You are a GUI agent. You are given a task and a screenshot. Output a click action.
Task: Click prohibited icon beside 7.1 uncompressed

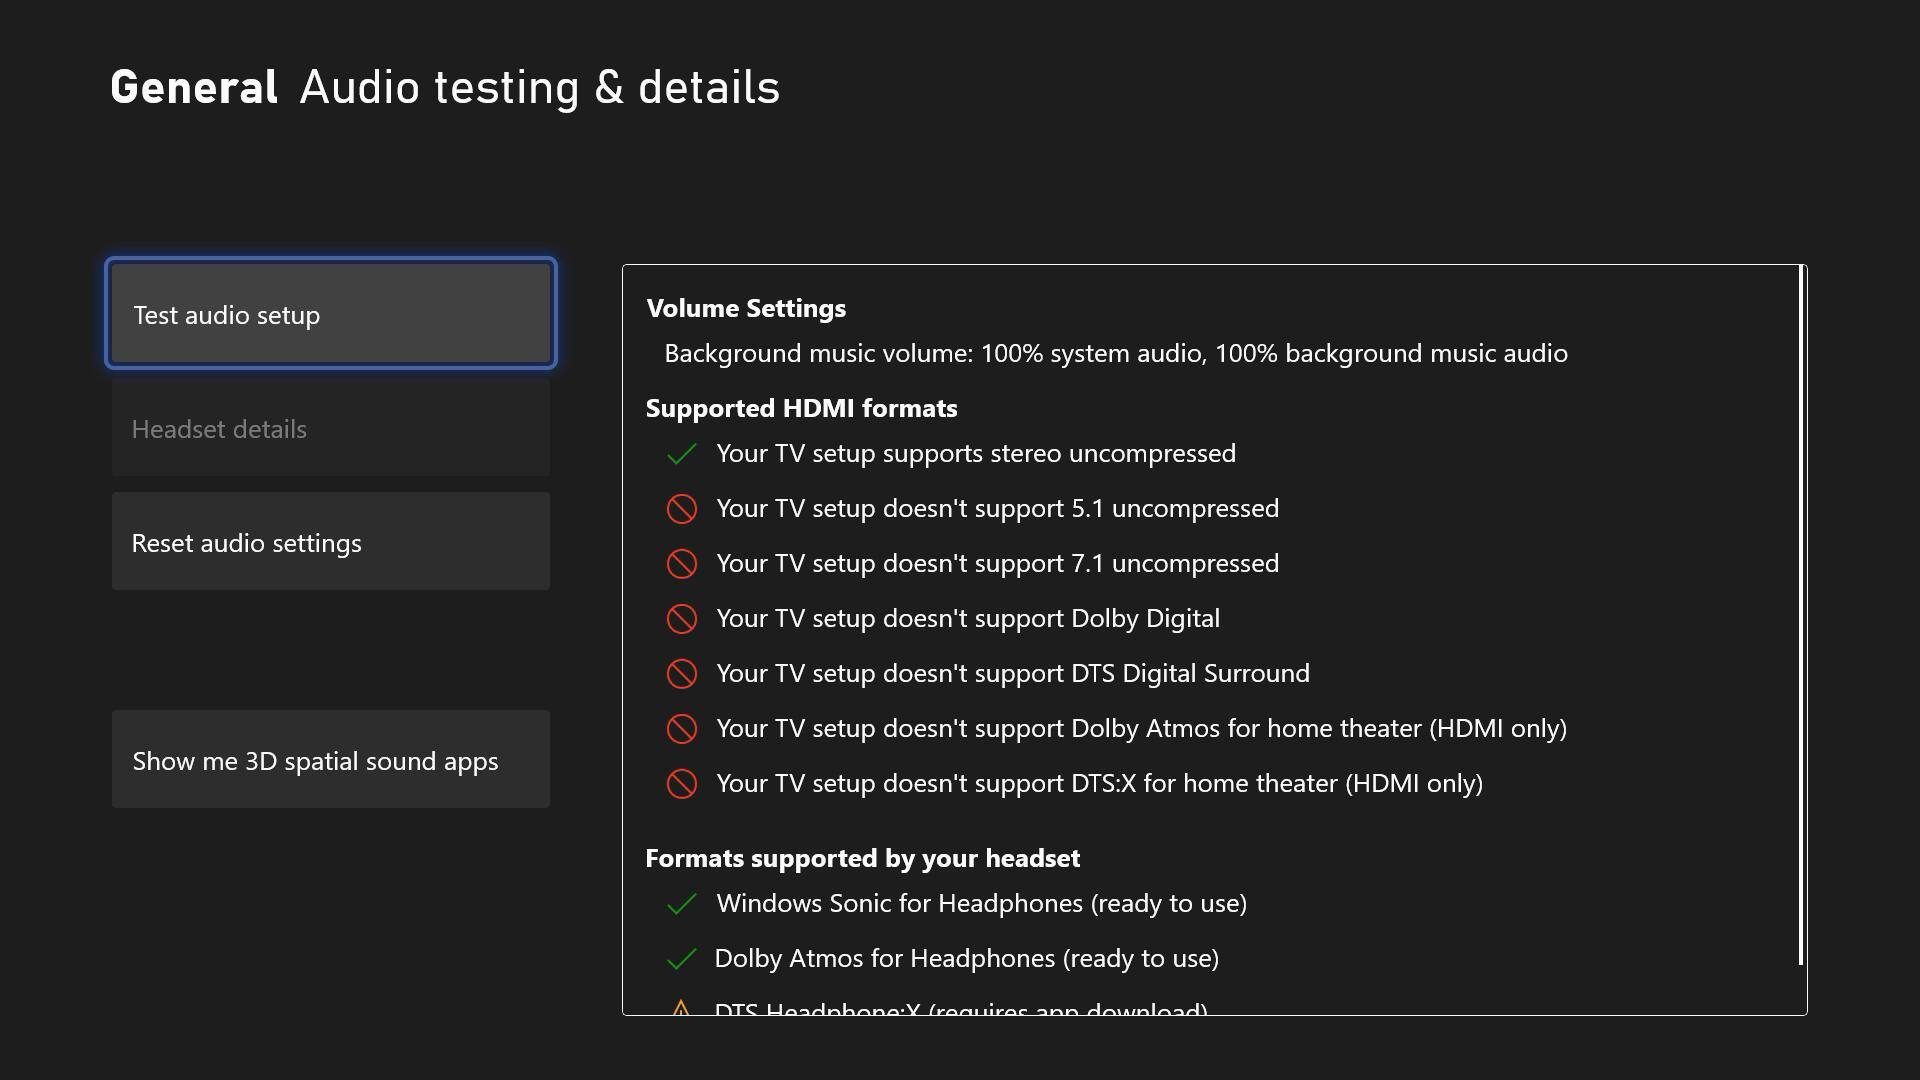pos(681,564)
